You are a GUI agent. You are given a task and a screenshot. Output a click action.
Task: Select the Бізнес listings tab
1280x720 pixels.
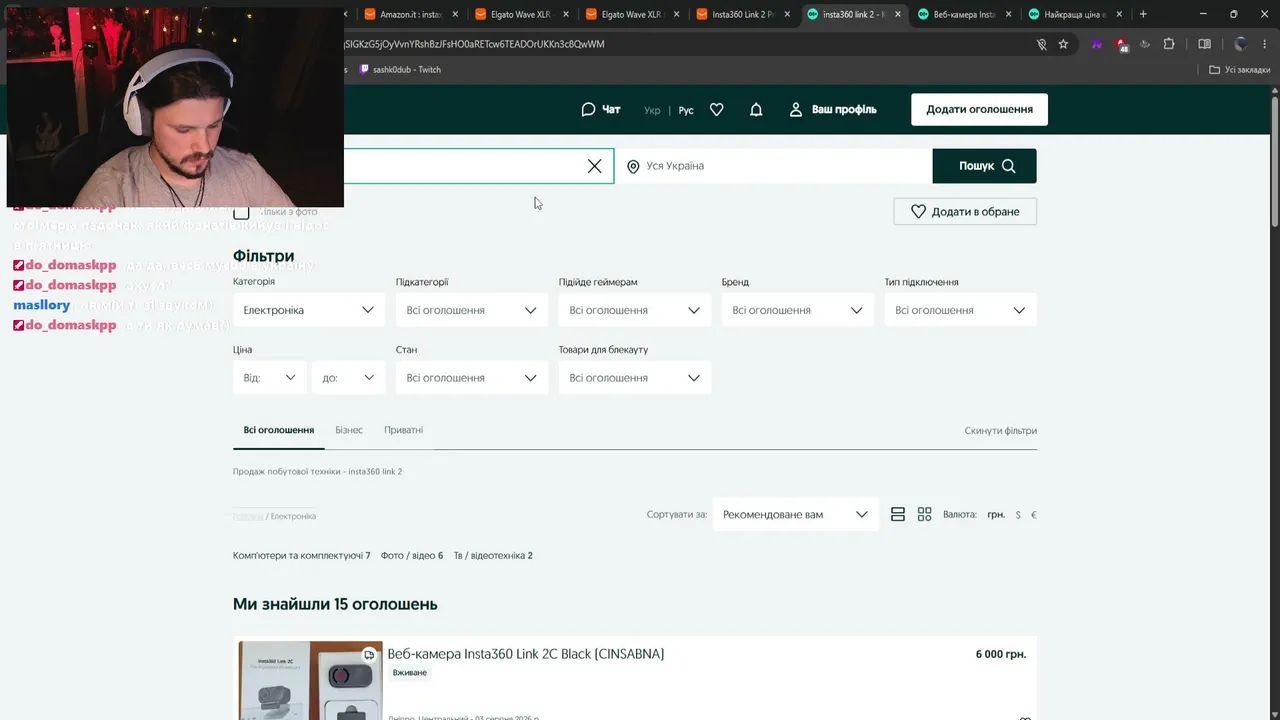(x=349, y=430)
